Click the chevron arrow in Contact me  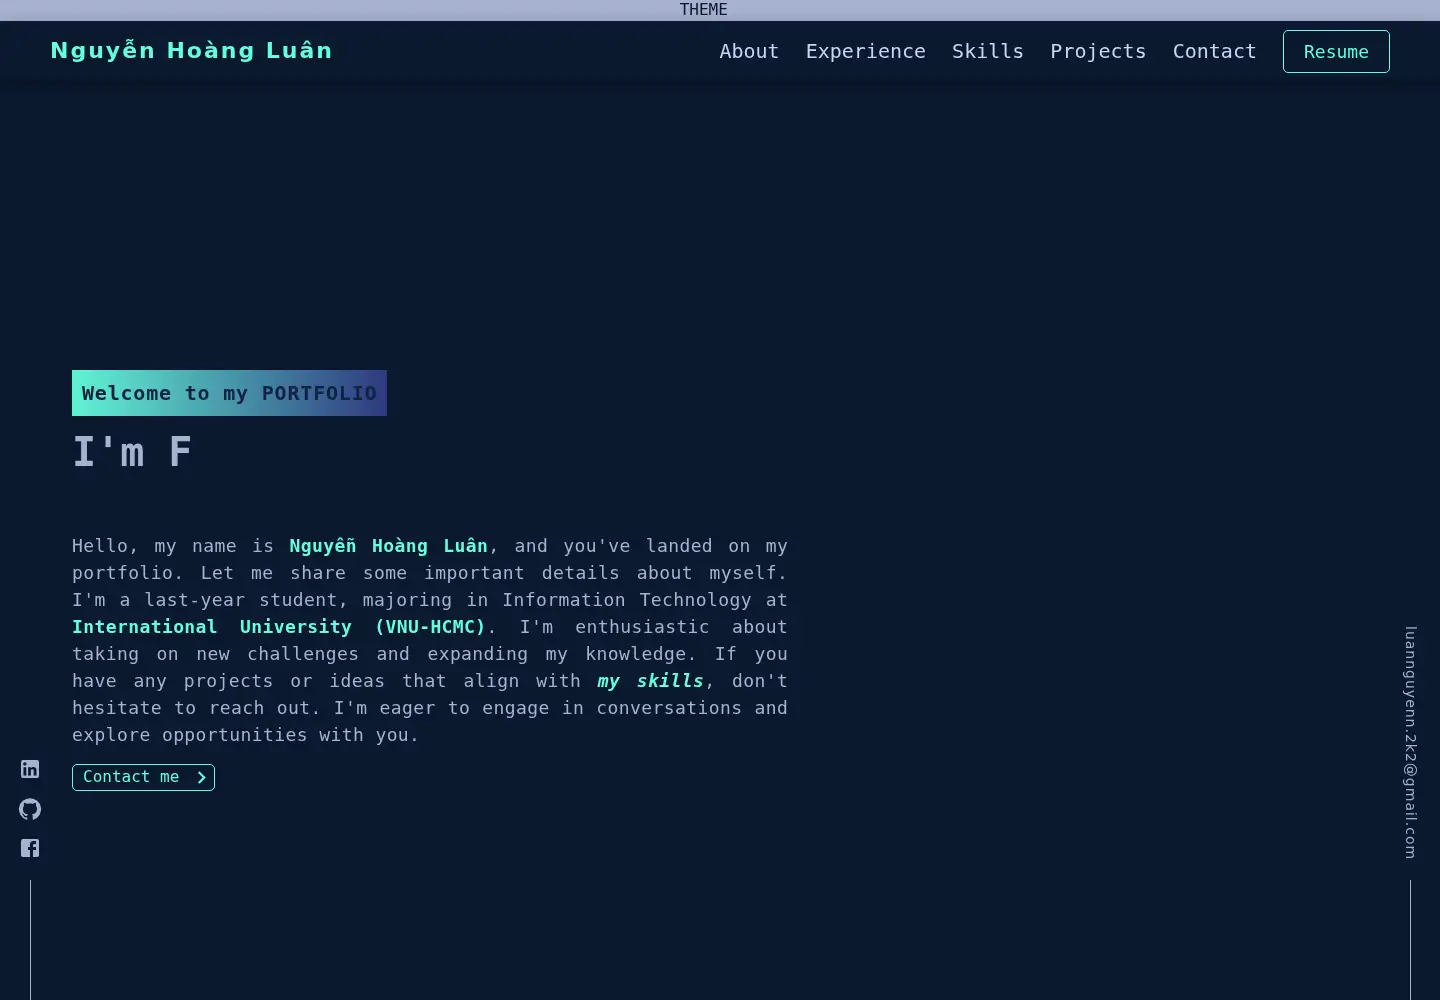click(201, 777)
